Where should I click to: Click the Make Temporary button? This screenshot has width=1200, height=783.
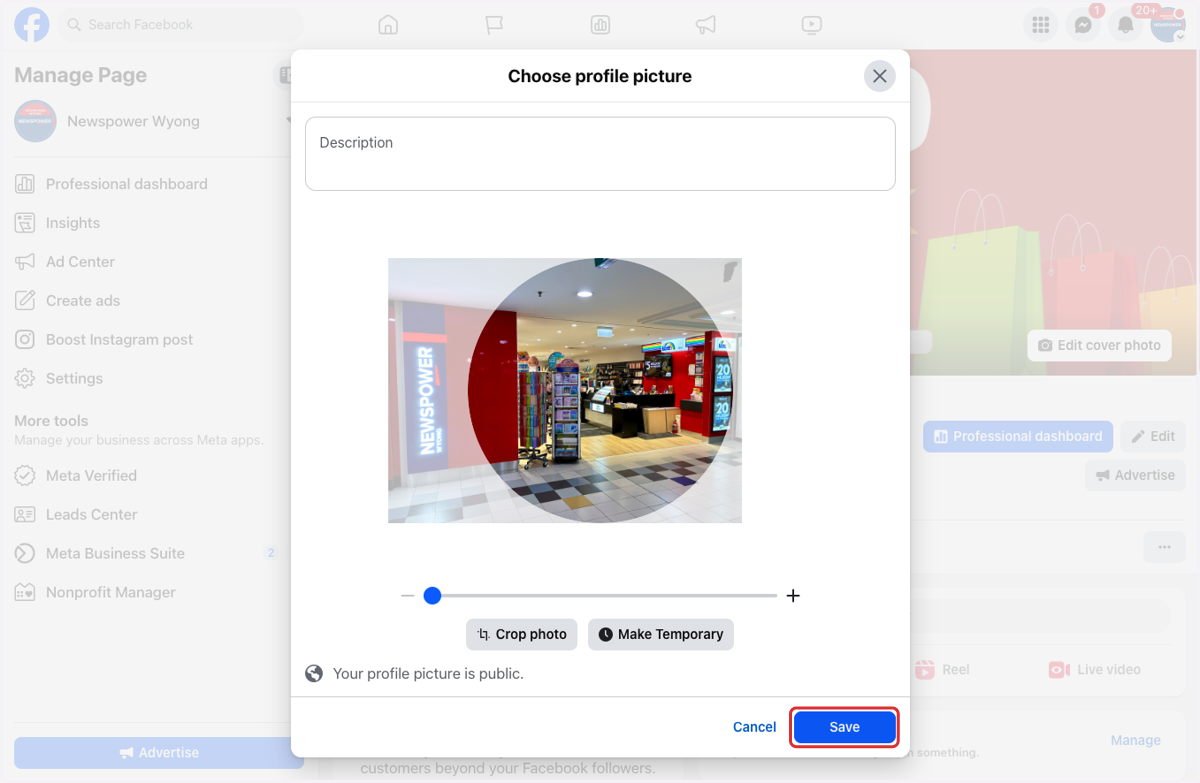pyautogui.click(x=661, y=634)
